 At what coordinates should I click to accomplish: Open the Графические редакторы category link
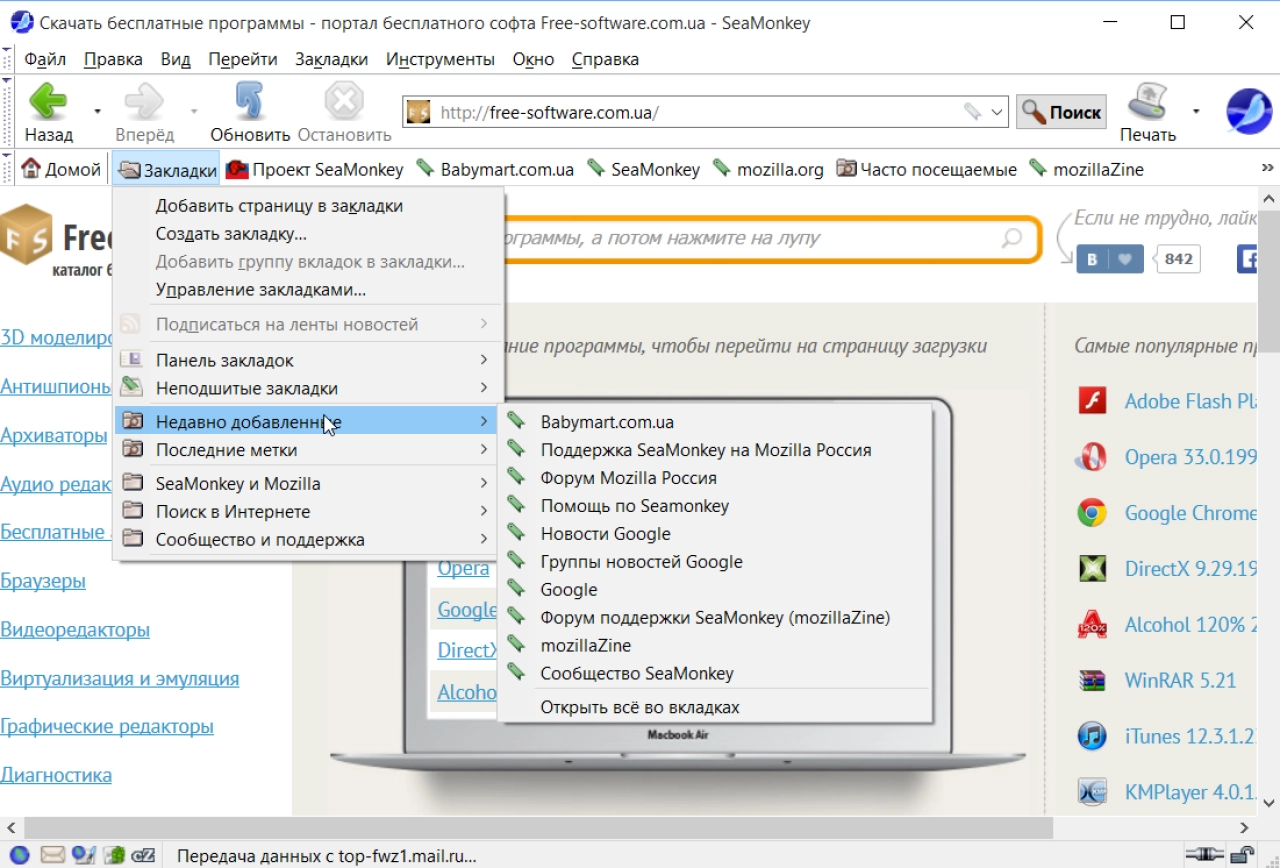click(x=107, y=726)
